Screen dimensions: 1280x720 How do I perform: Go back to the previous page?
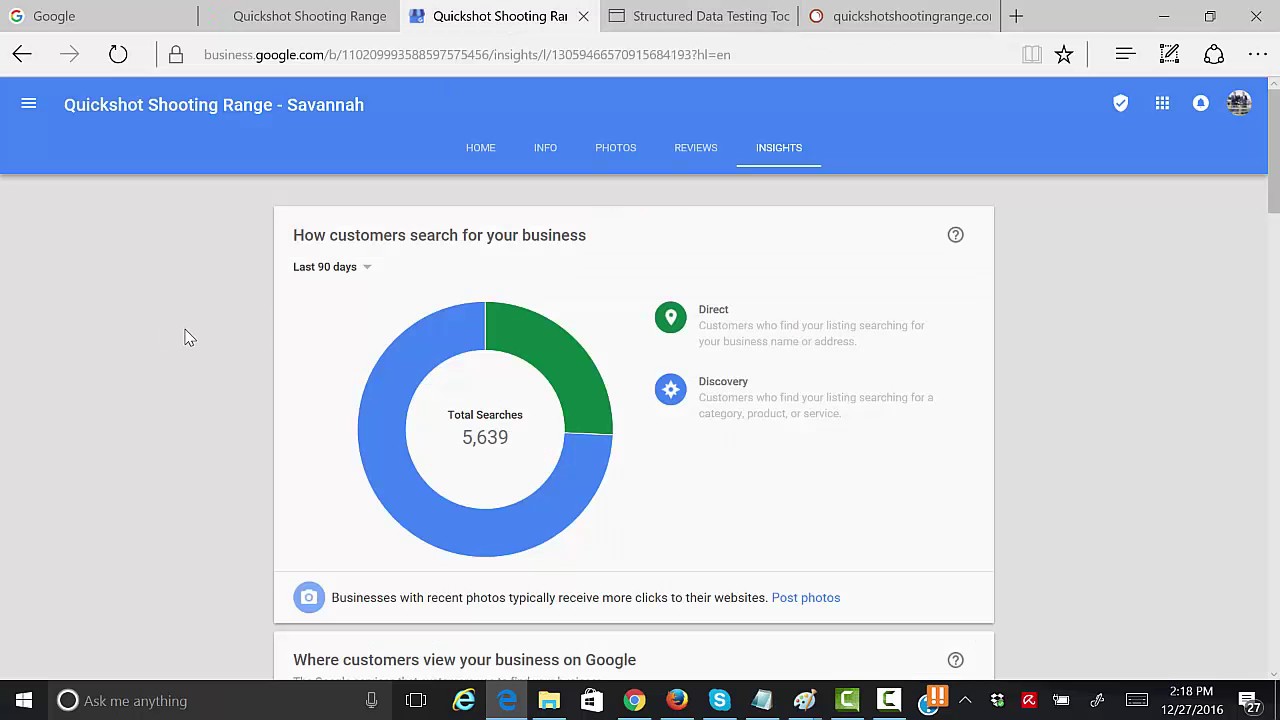(22, 55)
